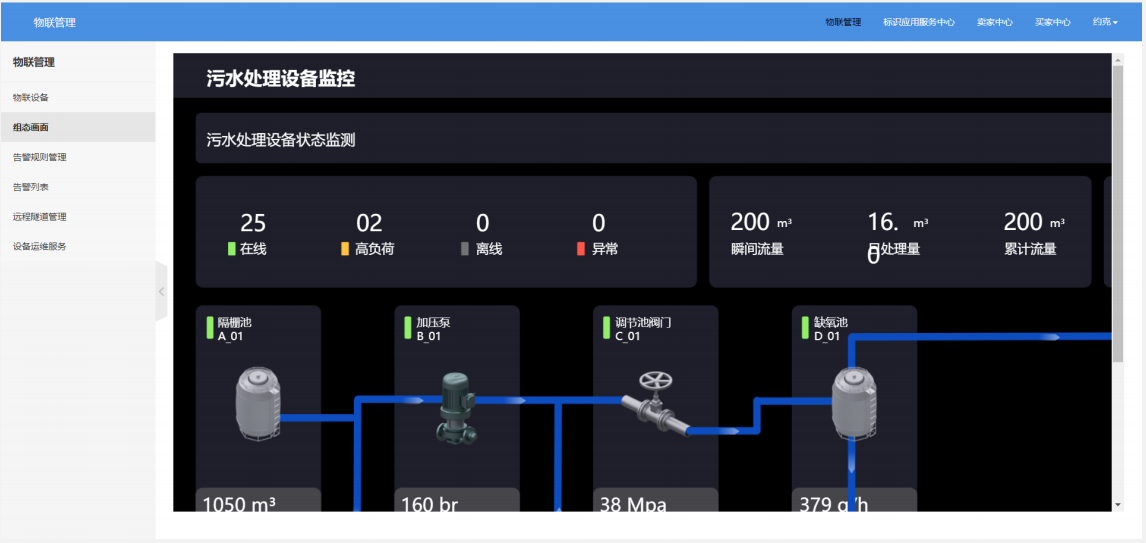Click the scrollbar down arrow
This screenshot has width=1146, height=543.
[x=1117, y=504]
